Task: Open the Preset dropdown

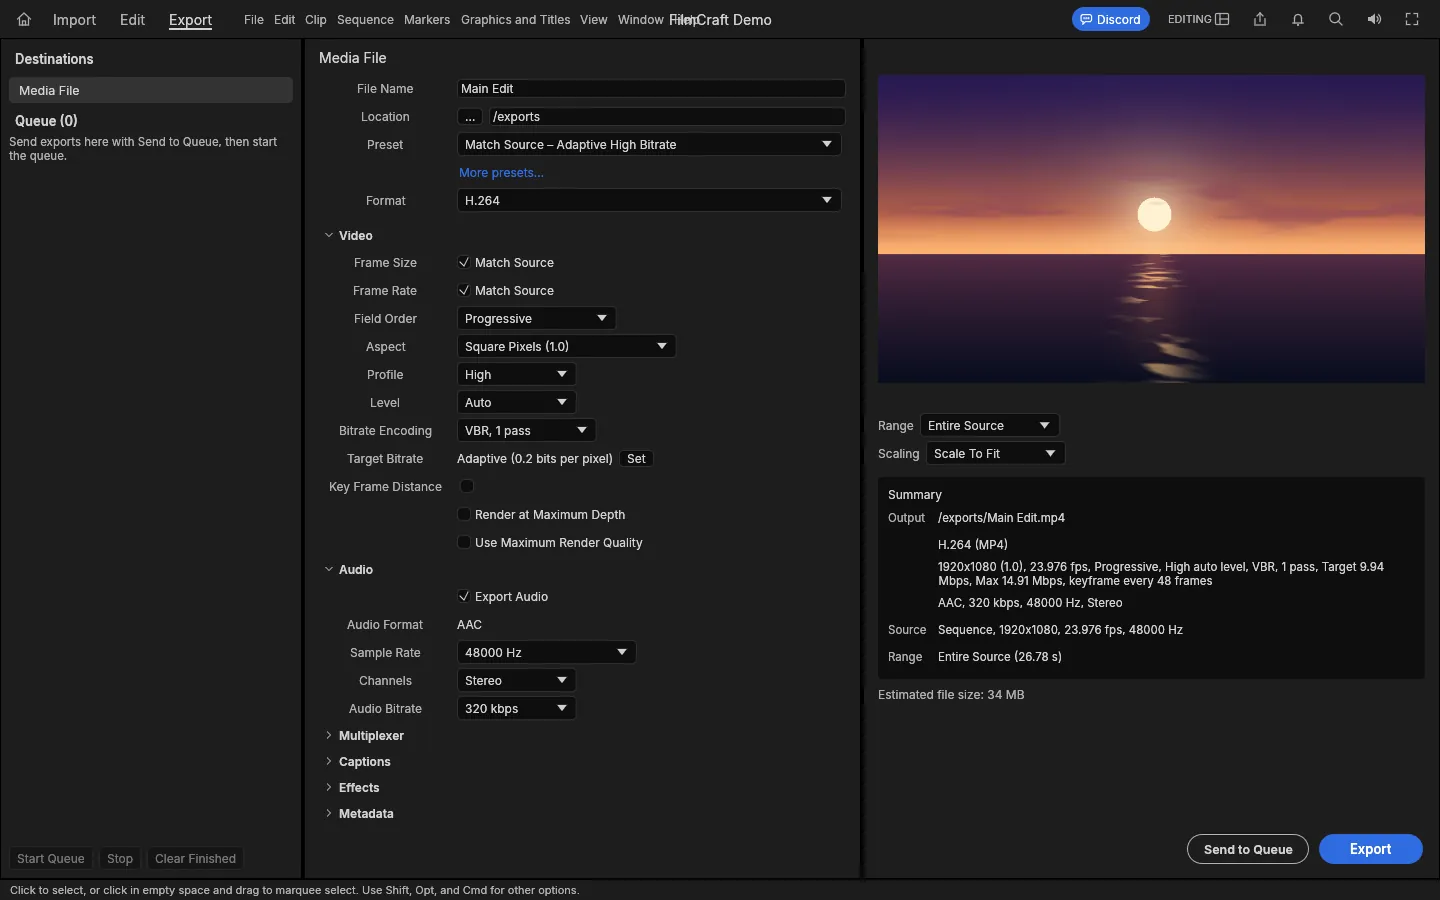Action: tap(649, 145)
